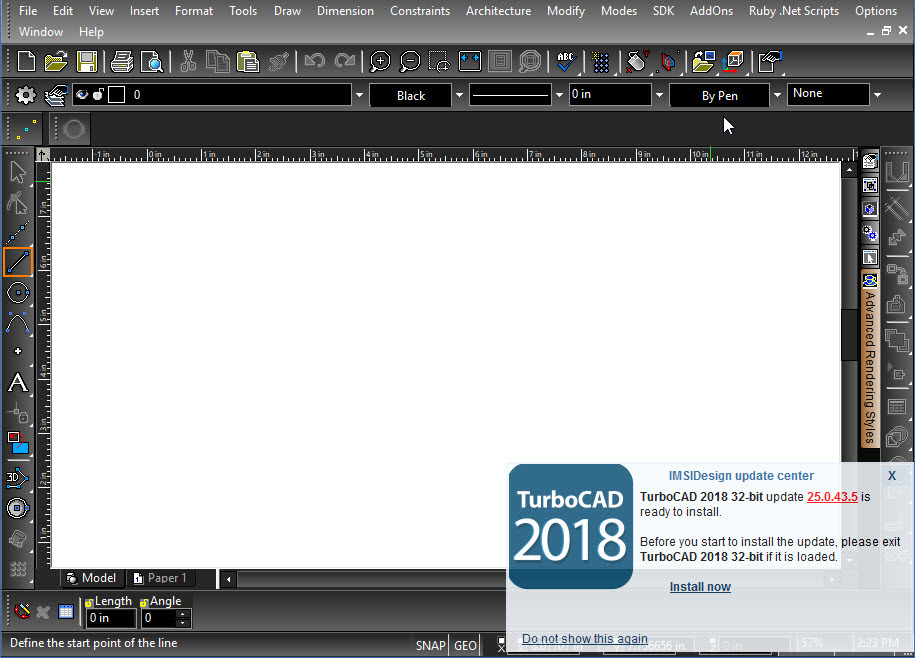This screenshot has height=658, width=915.
Task: Click the red and blue overlapping squares tool
Action: 18,443
